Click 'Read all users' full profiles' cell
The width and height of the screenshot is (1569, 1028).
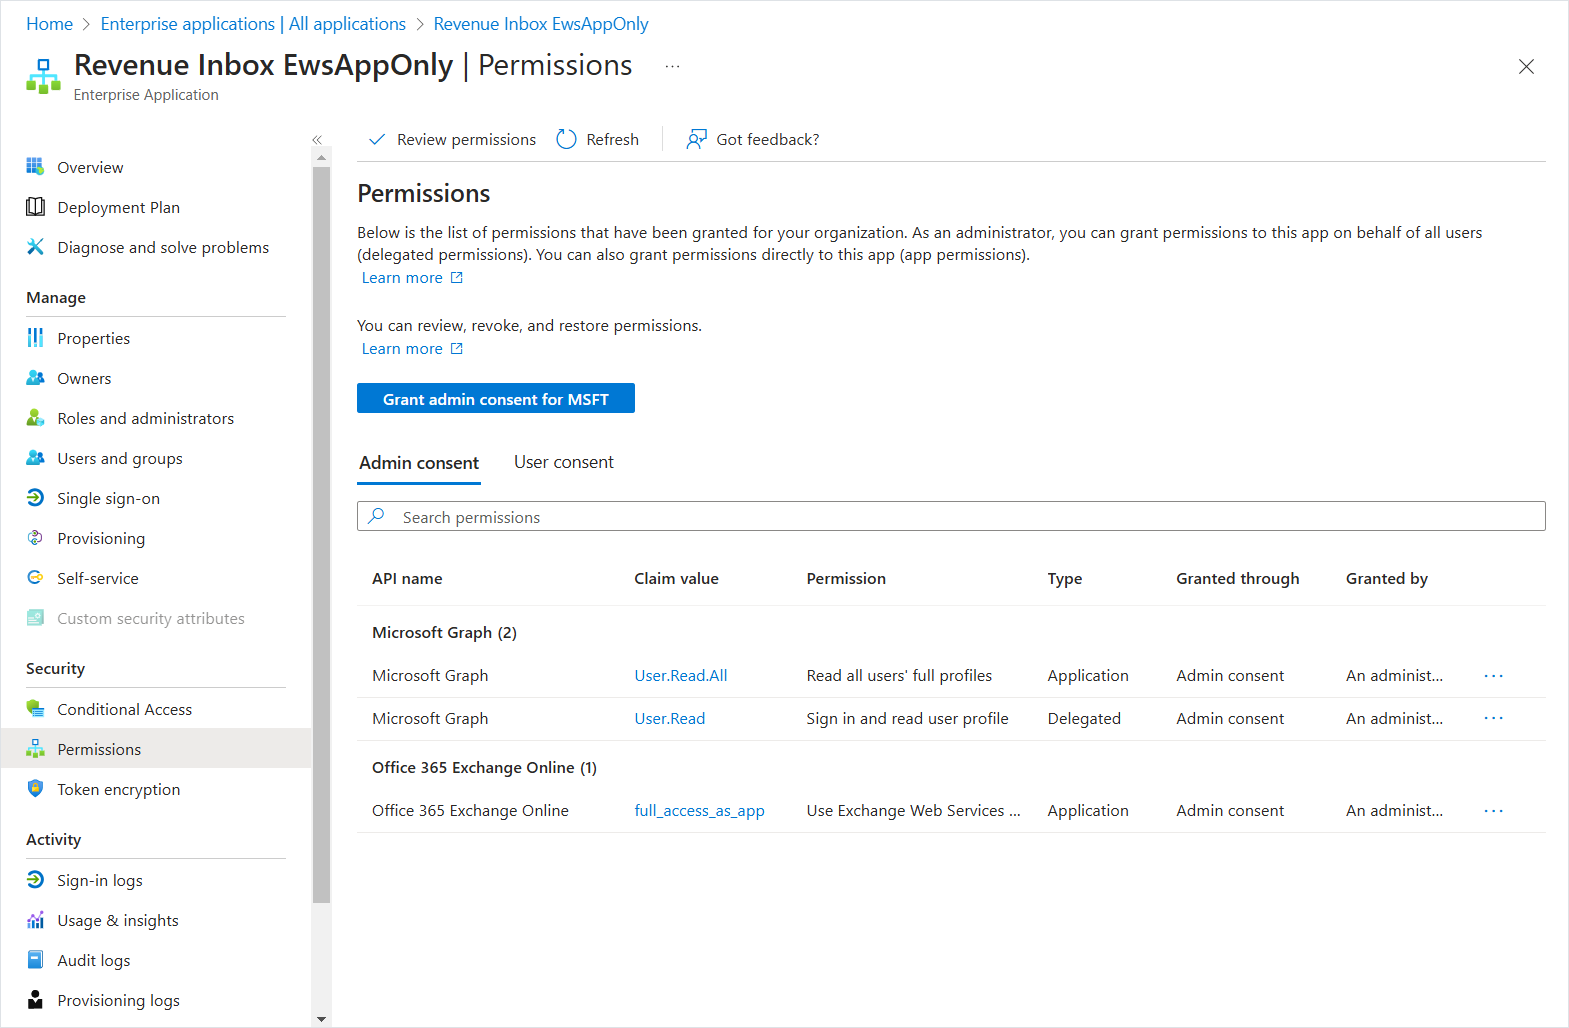pos(899,676)
